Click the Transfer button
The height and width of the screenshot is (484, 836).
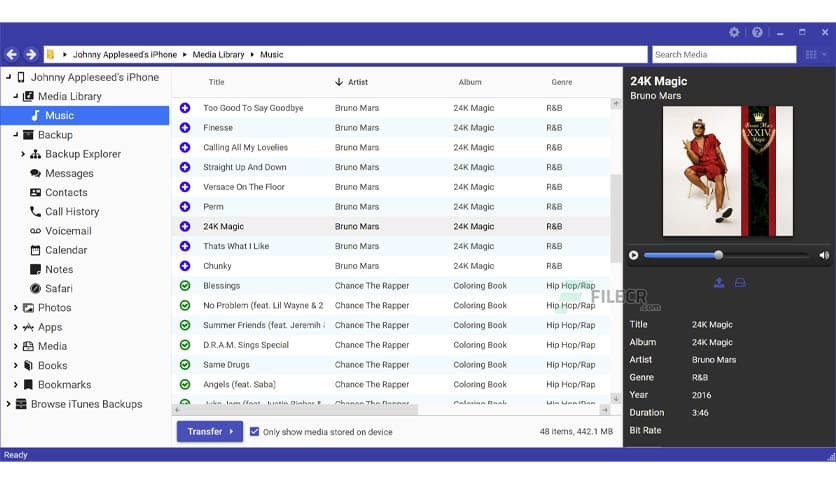210,432
